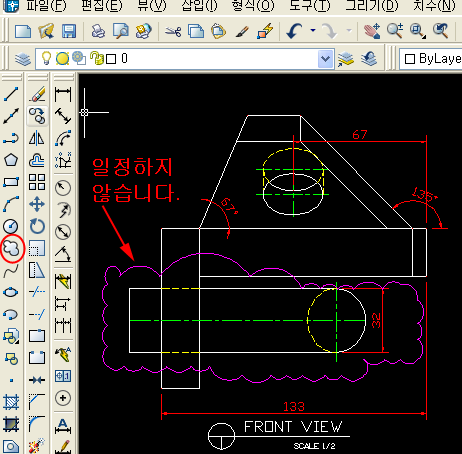
Task: Select the Move tool
Action: tap(37, 204)
